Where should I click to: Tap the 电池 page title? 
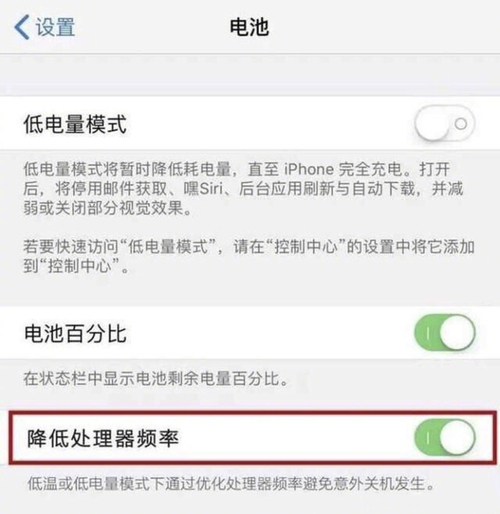pos(249,27)
